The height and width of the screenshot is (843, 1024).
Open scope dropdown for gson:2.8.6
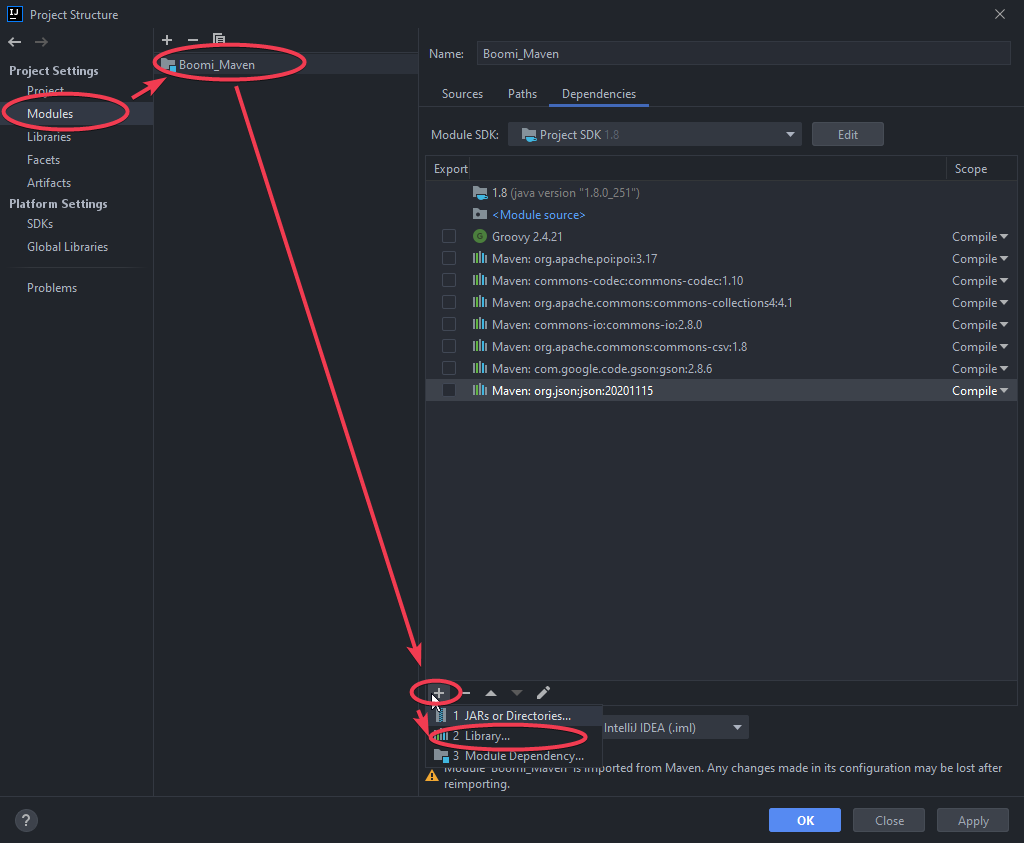click(x=980, y=369)
